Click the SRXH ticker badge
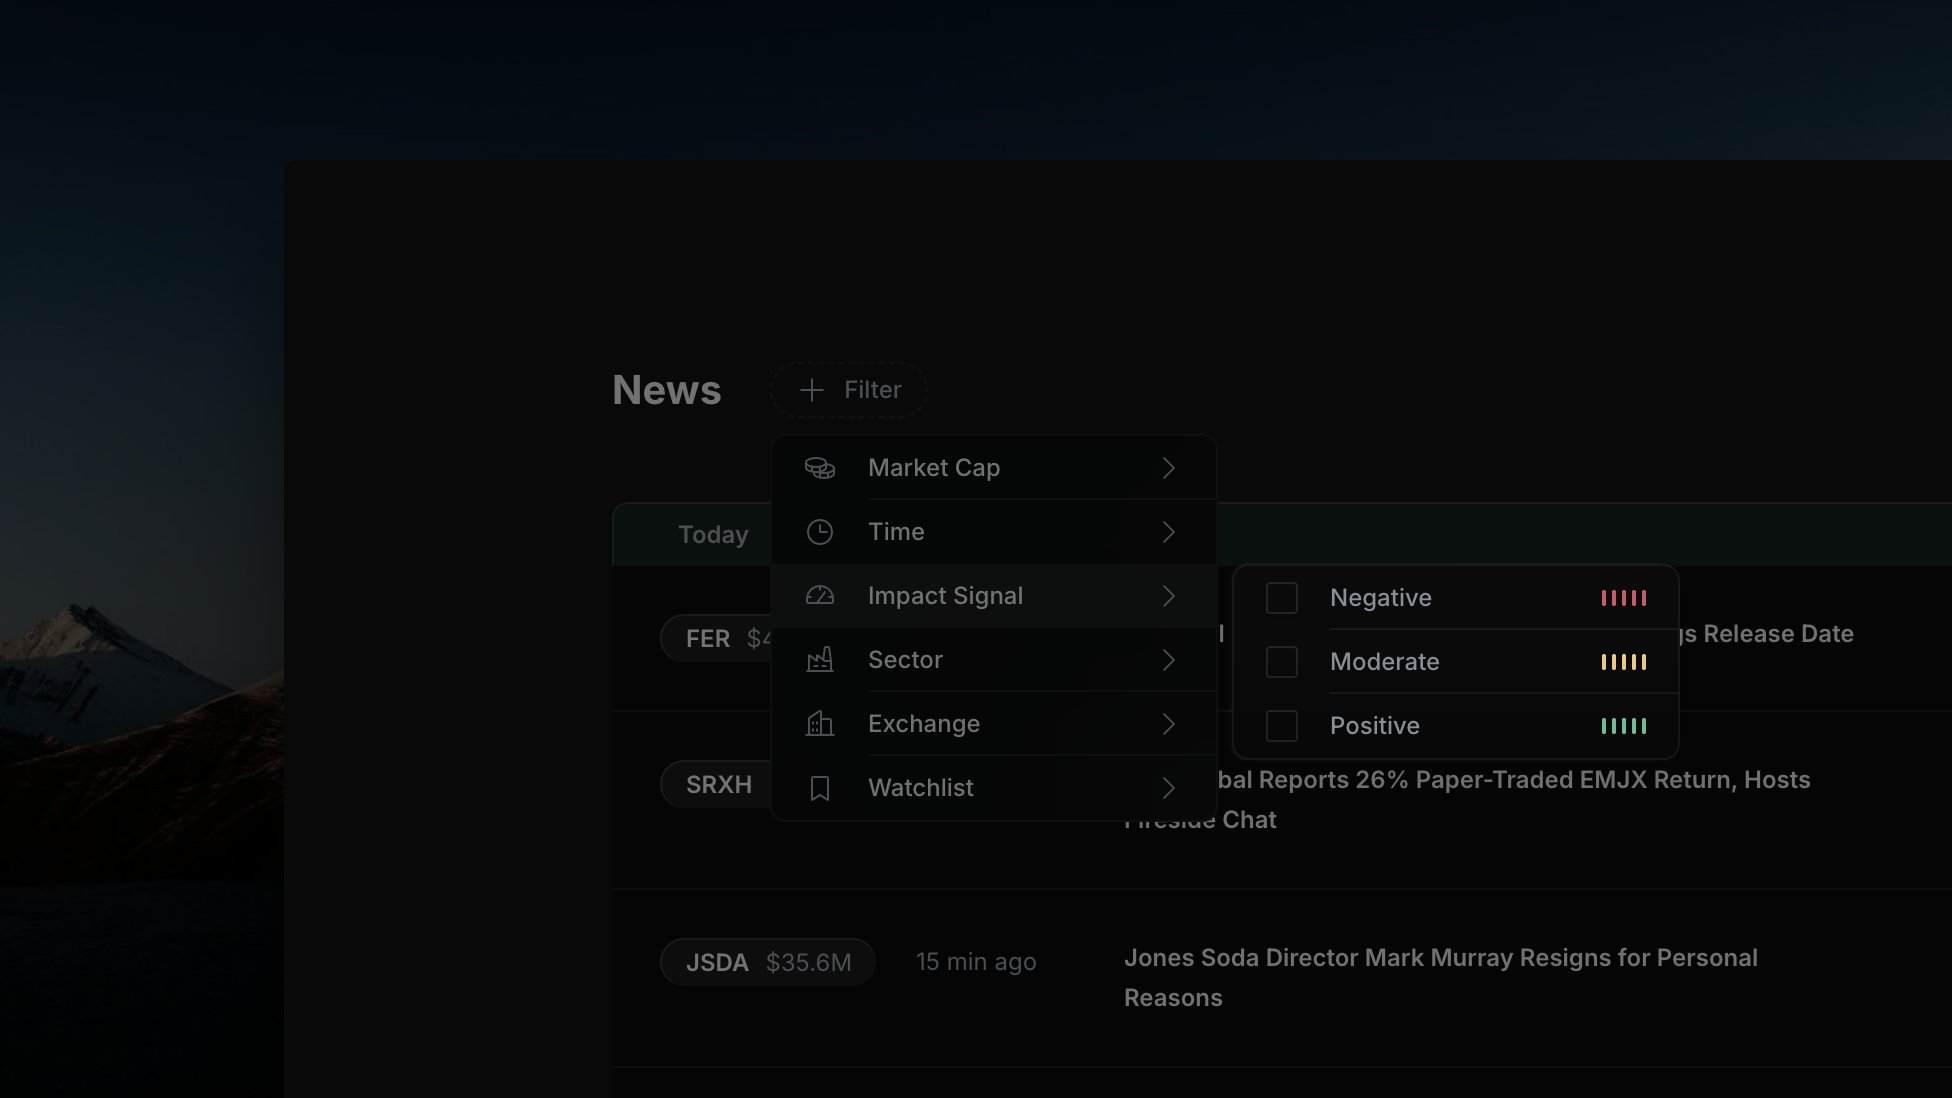The height and width of the screenshot is (1098, 1952). [x=716, y=785]
